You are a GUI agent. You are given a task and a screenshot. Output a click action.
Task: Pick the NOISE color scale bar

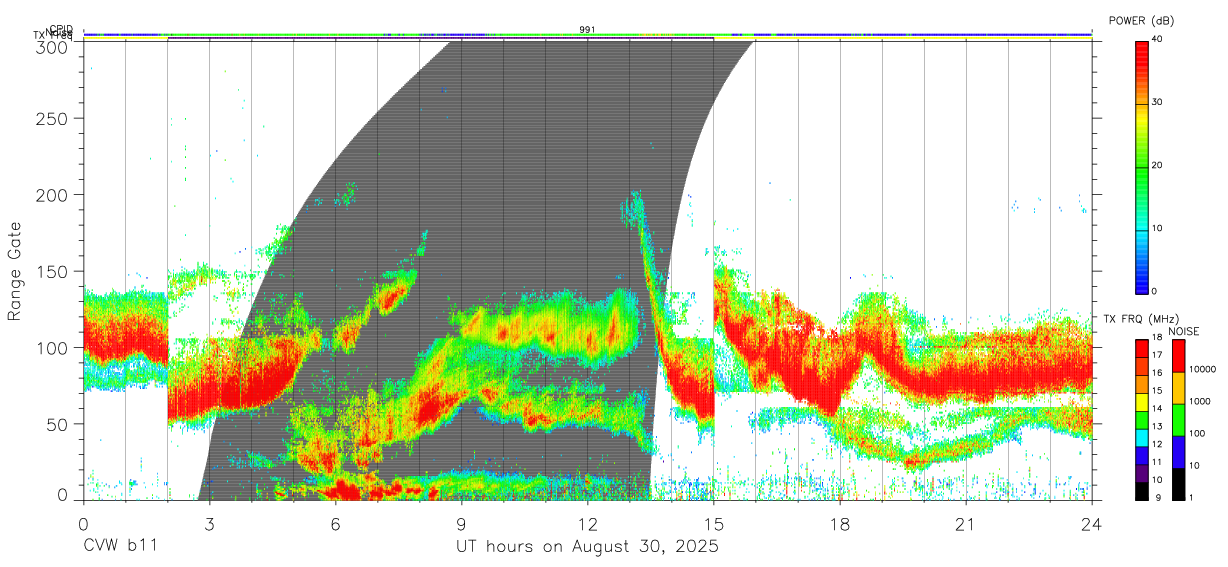(1179, 419)
